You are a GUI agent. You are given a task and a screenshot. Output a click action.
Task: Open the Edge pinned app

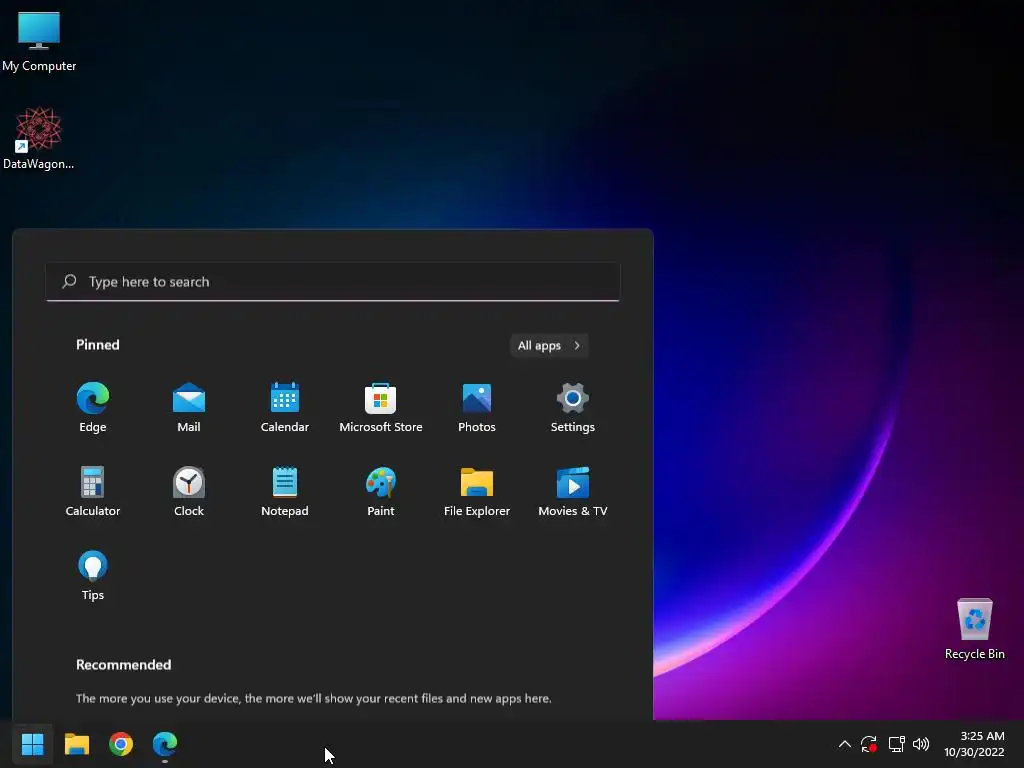tap(93, 408)
